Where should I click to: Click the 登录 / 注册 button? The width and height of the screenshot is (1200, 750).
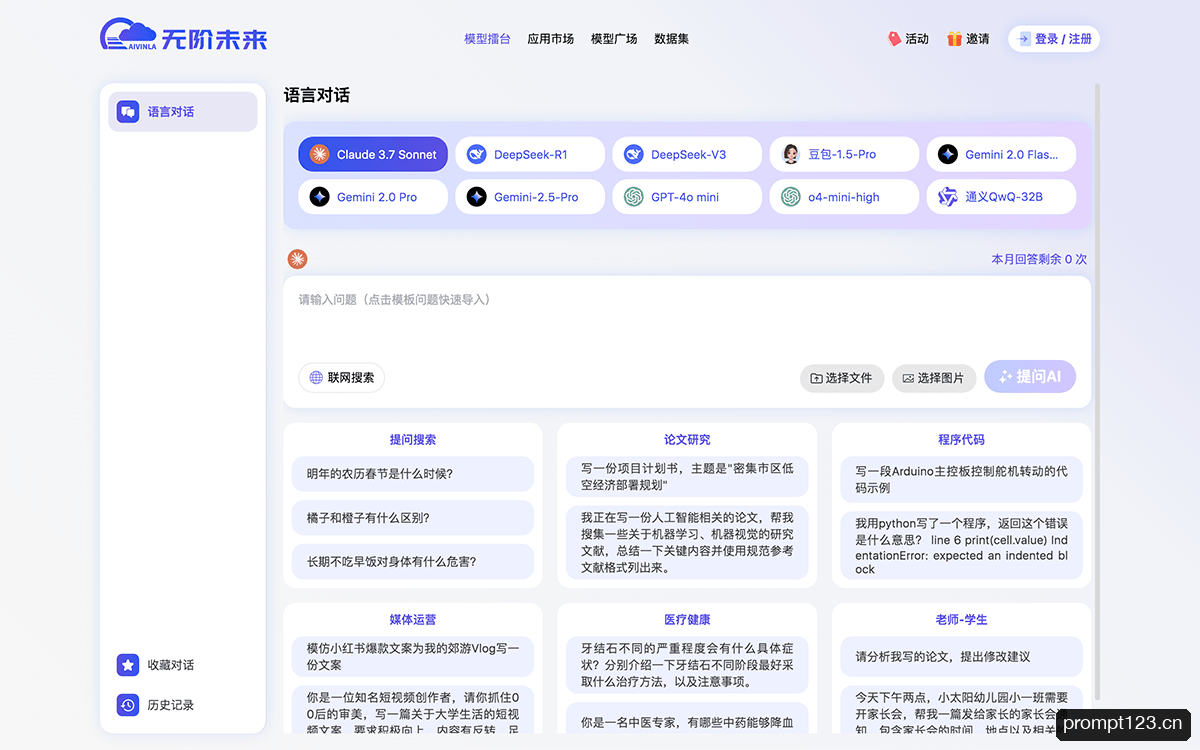pyautogui.click(x=1054, y=39)
